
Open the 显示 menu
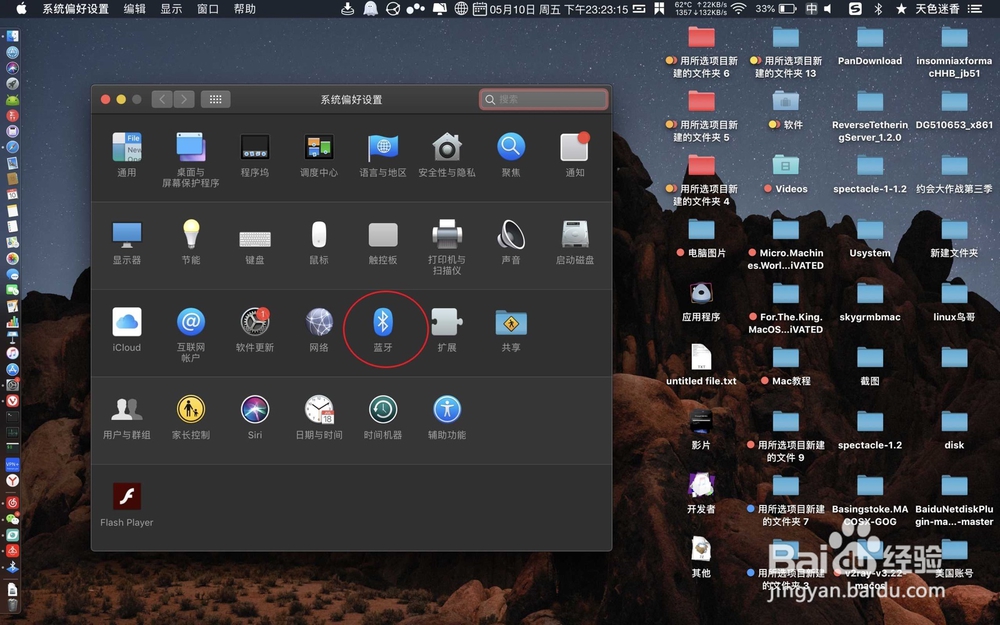(171, 9)
